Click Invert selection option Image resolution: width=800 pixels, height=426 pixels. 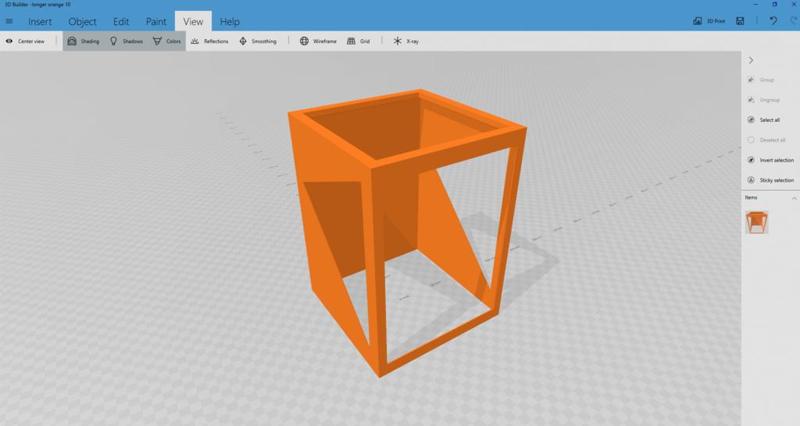click(770, 160)
